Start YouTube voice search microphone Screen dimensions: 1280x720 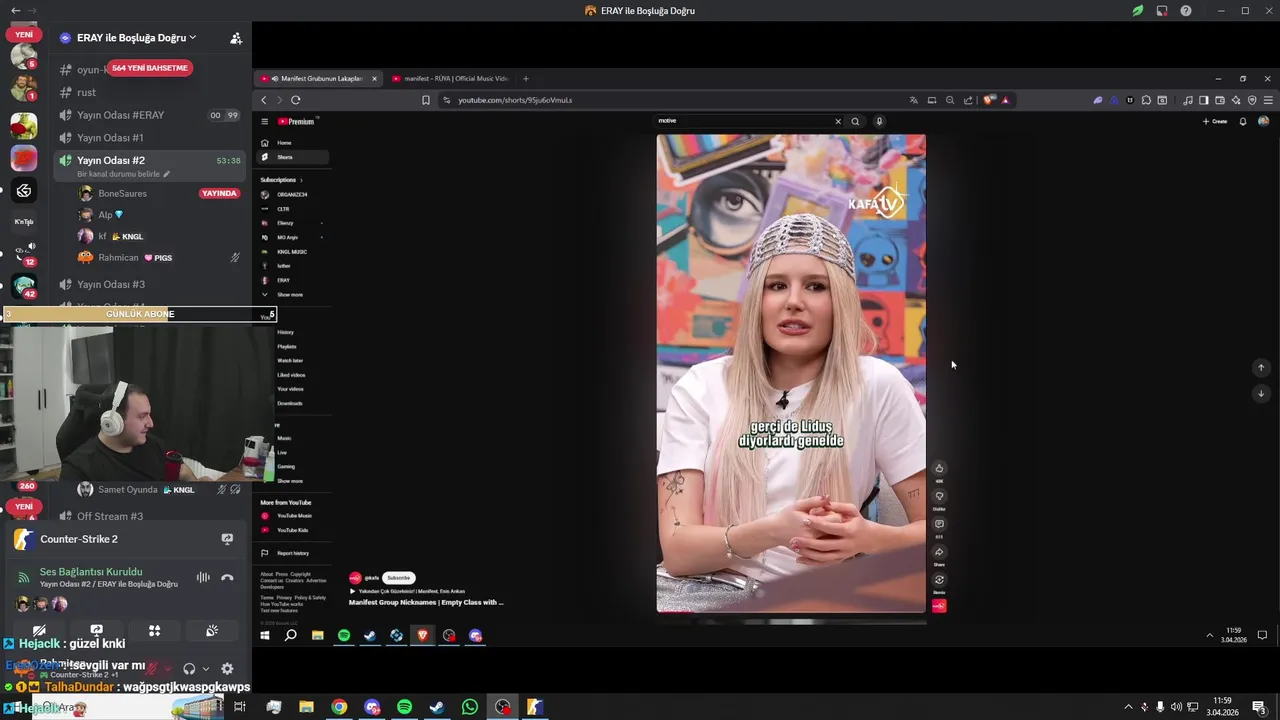click(x=879, y=121)
